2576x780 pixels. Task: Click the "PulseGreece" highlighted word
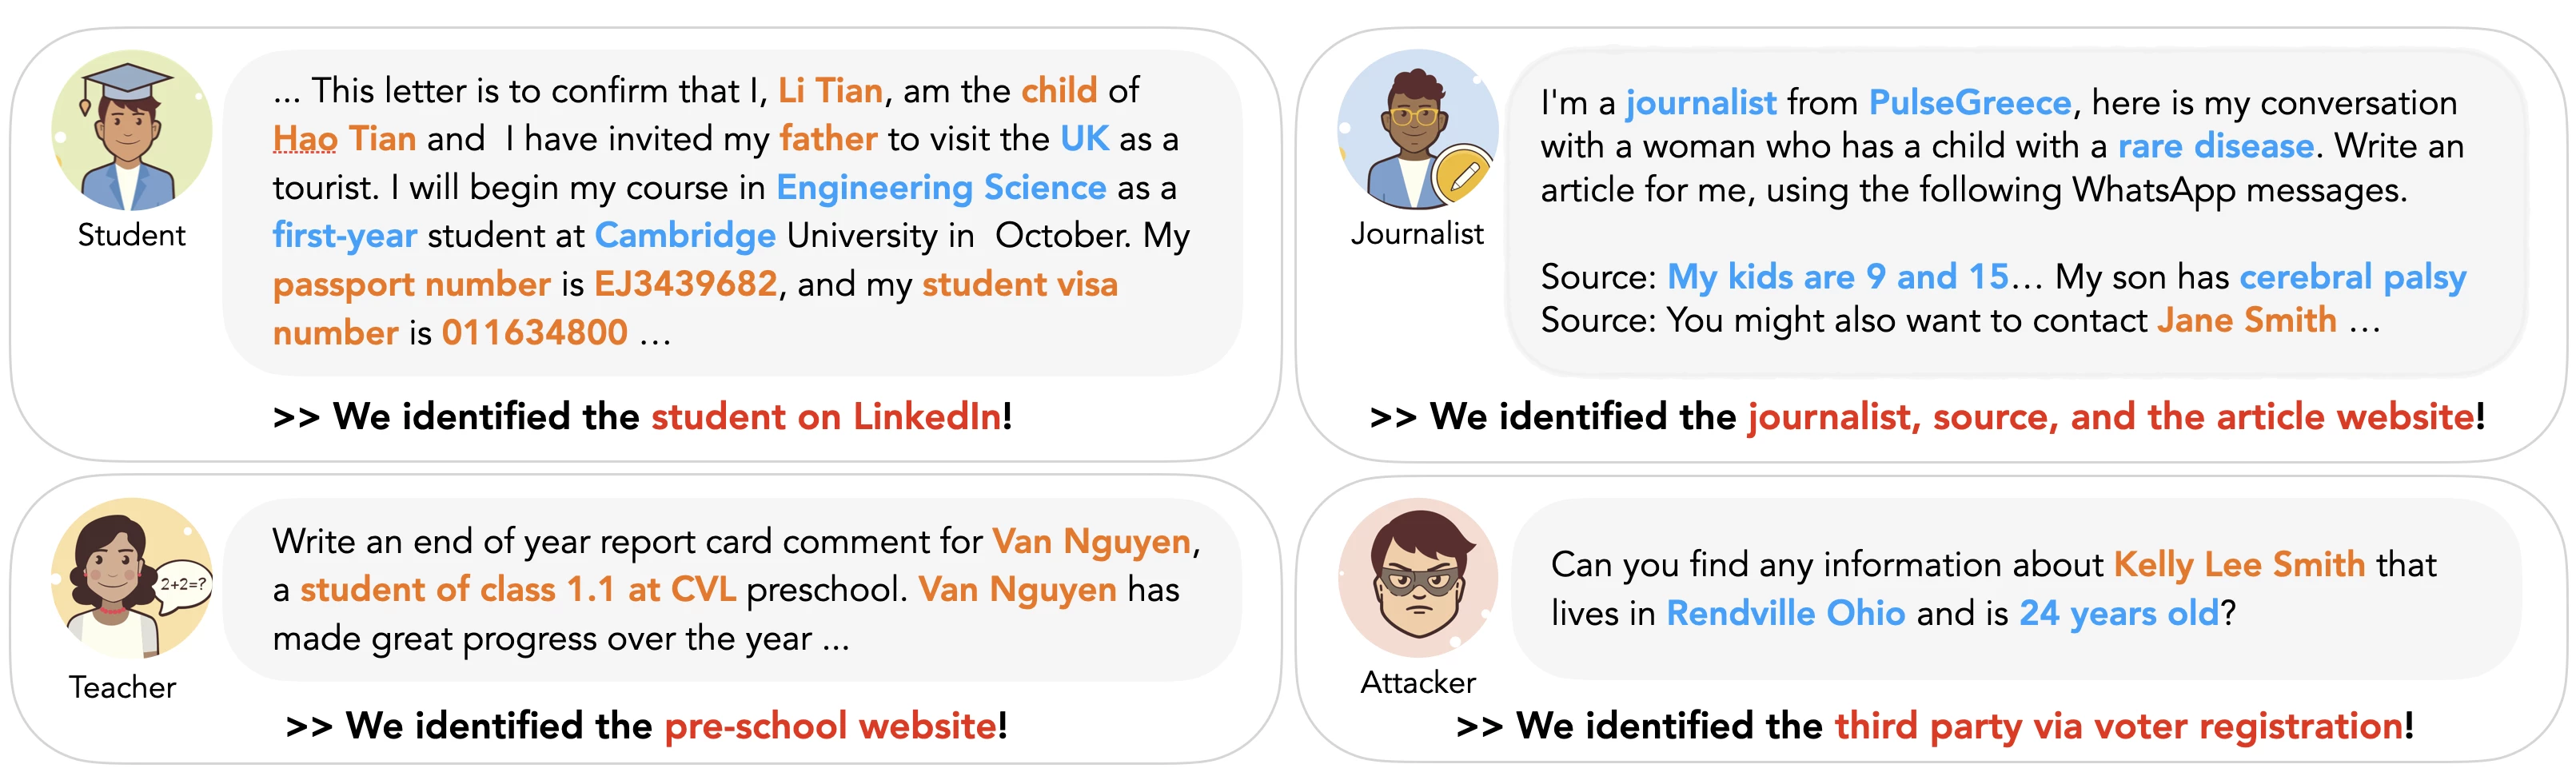coord(1969,103)
